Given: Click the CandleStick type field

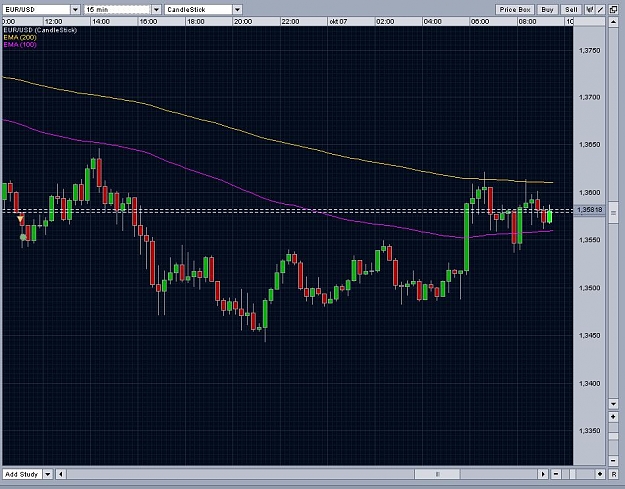Looking at the screenshot, I should (x=199, y=10).
